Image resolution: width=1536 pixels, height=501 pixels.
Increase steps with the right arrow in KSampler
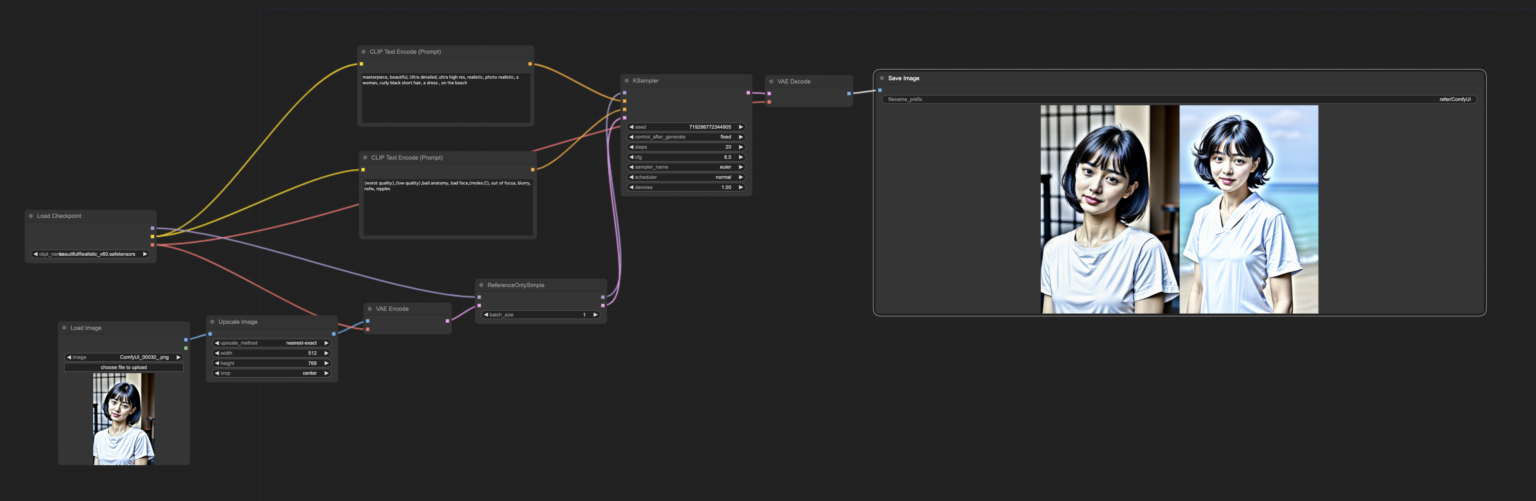741,147
